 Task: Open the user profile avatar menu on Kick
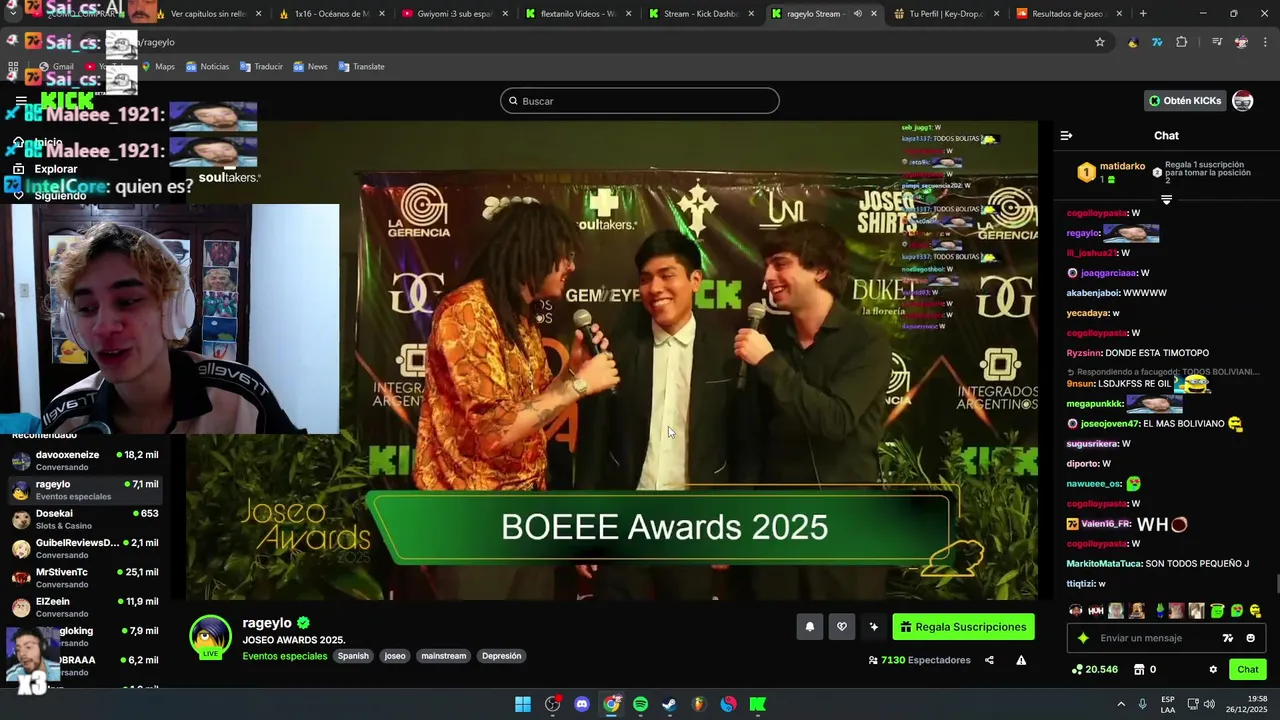tap(1243, 101)
